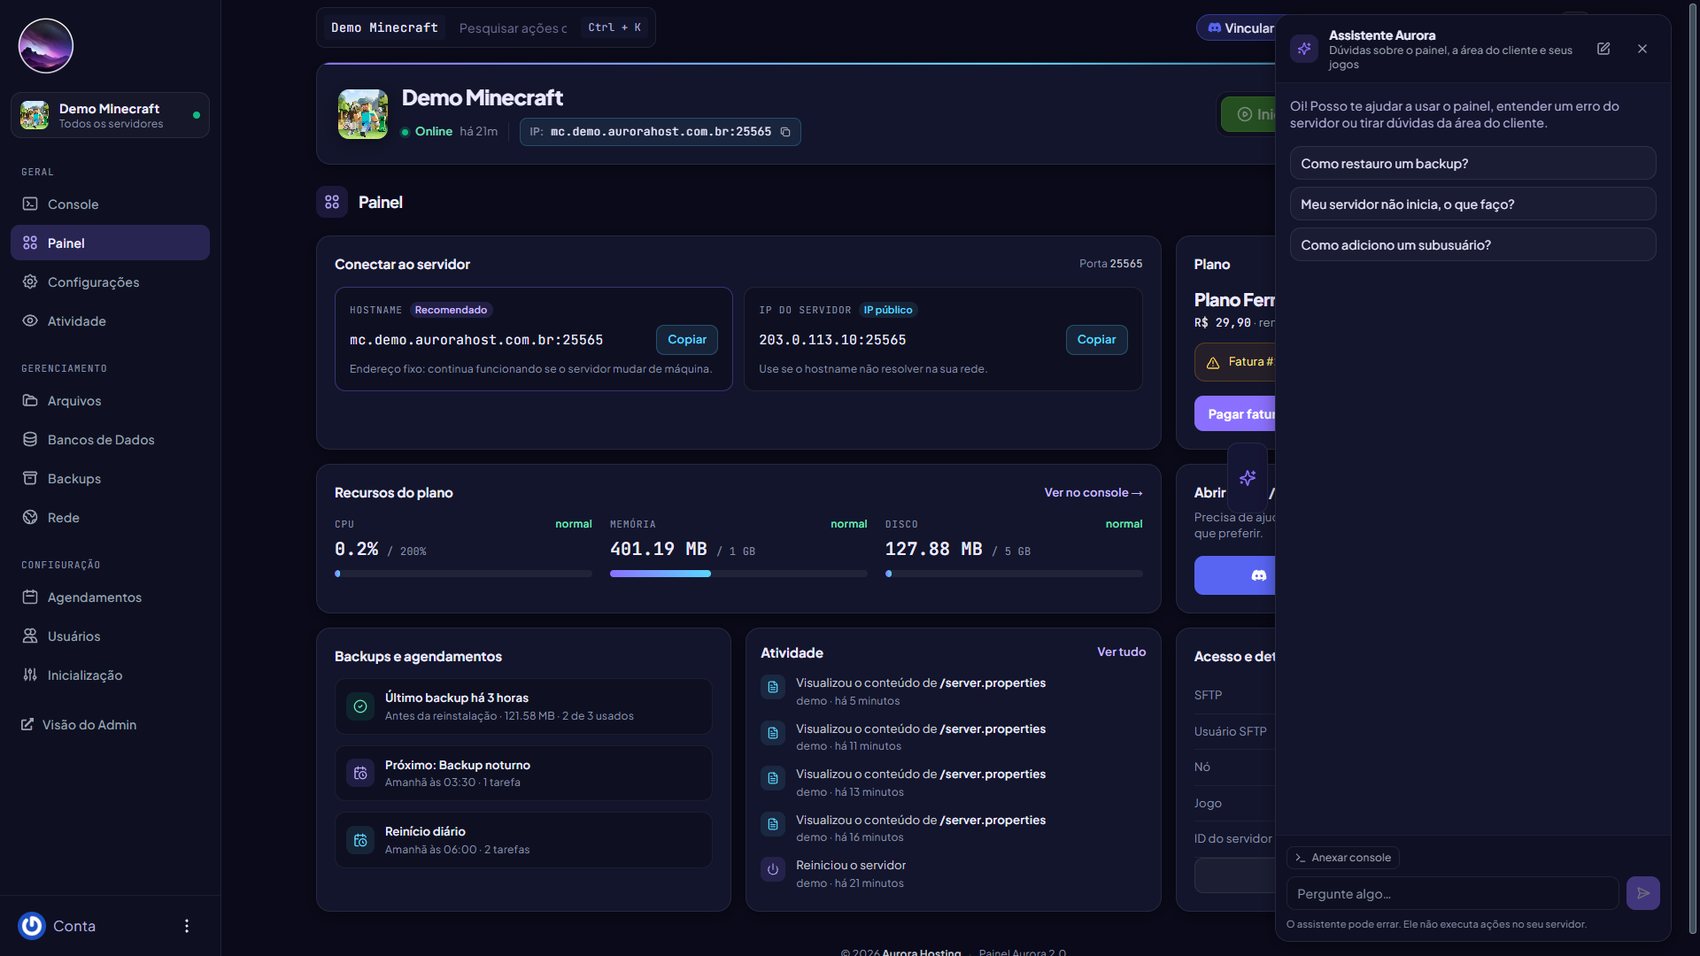Open Configurações in the sidebar
The width and height of the screenshot is (1700, 956).
110,282
